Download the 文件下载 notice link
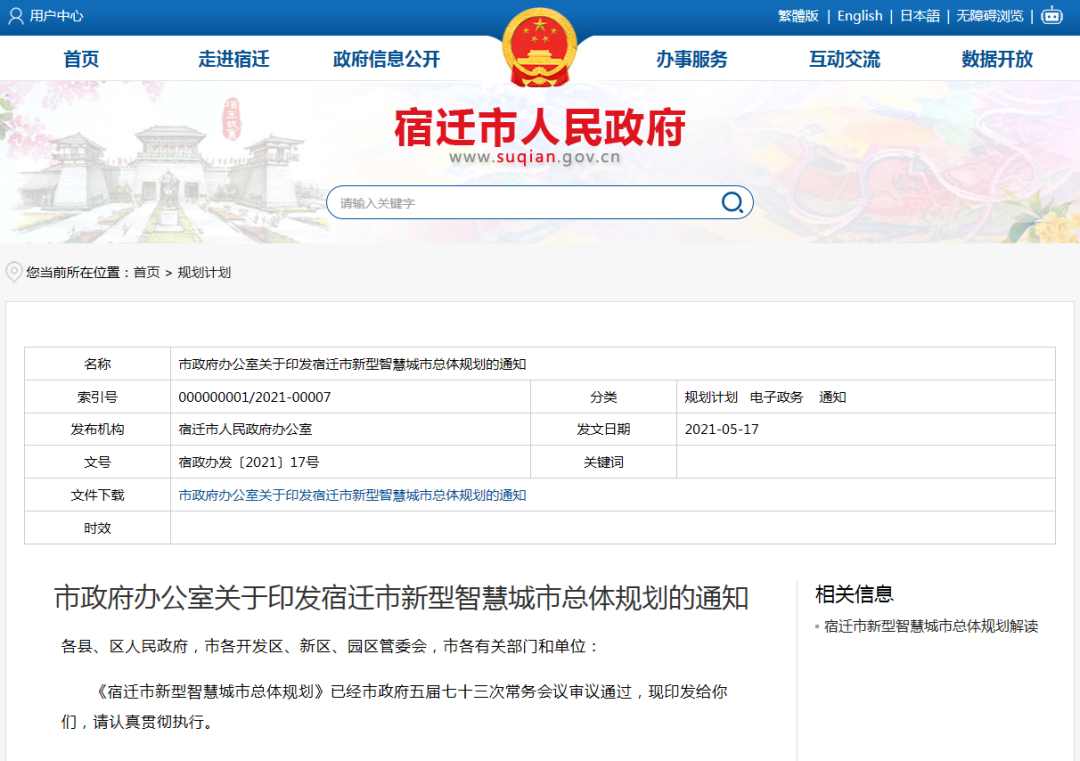The height and width of the screenshot is (761, 1080). (352, 495)
